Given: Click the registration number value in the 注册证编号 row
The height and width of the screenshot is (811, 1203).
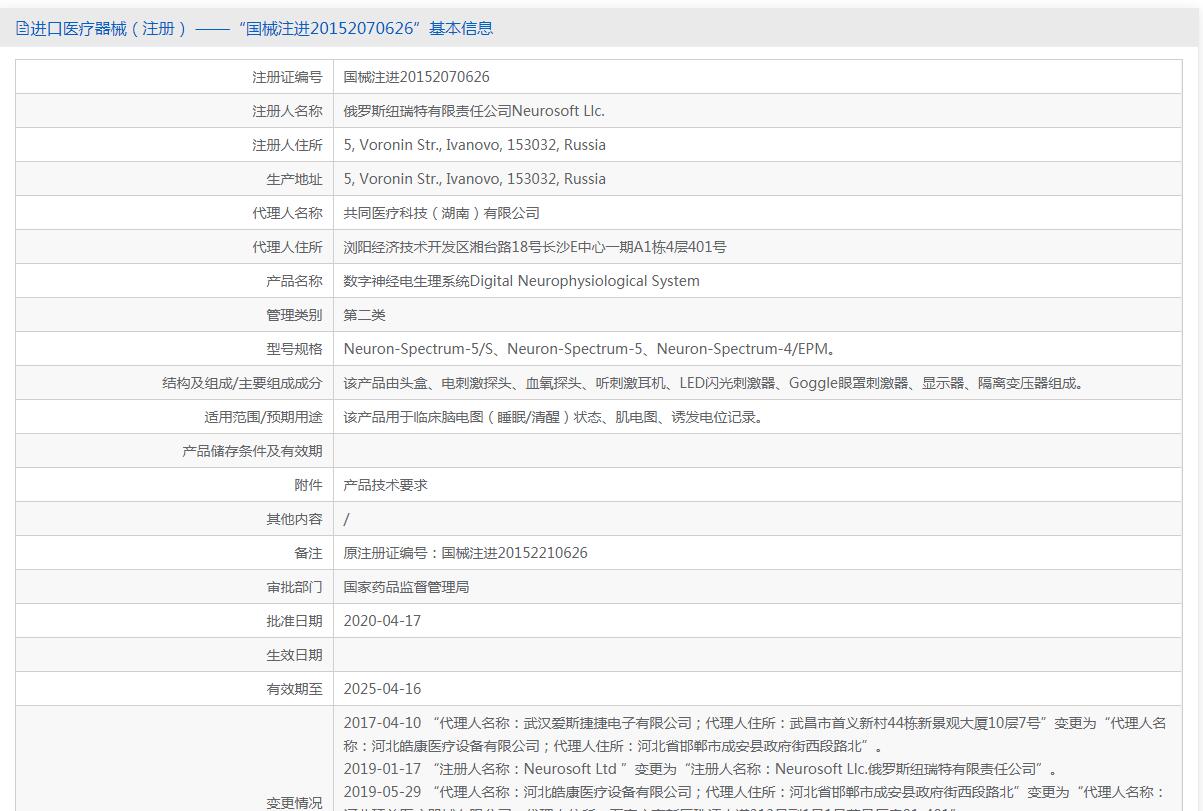Looking at the screenshot, I should [416, 77].
